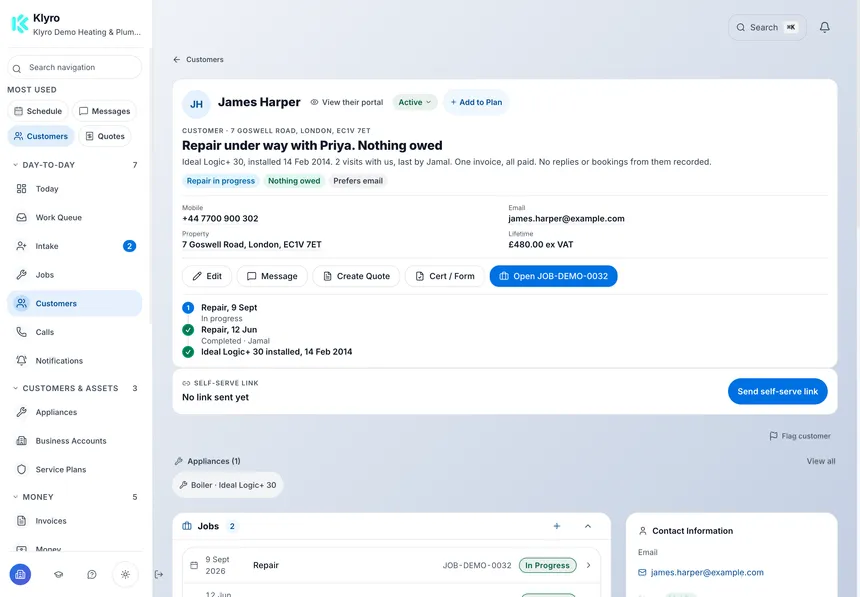Viewport: 860px width, 597px height.
Task: Open the Active status dropdown
Action: tap(415, 102)
